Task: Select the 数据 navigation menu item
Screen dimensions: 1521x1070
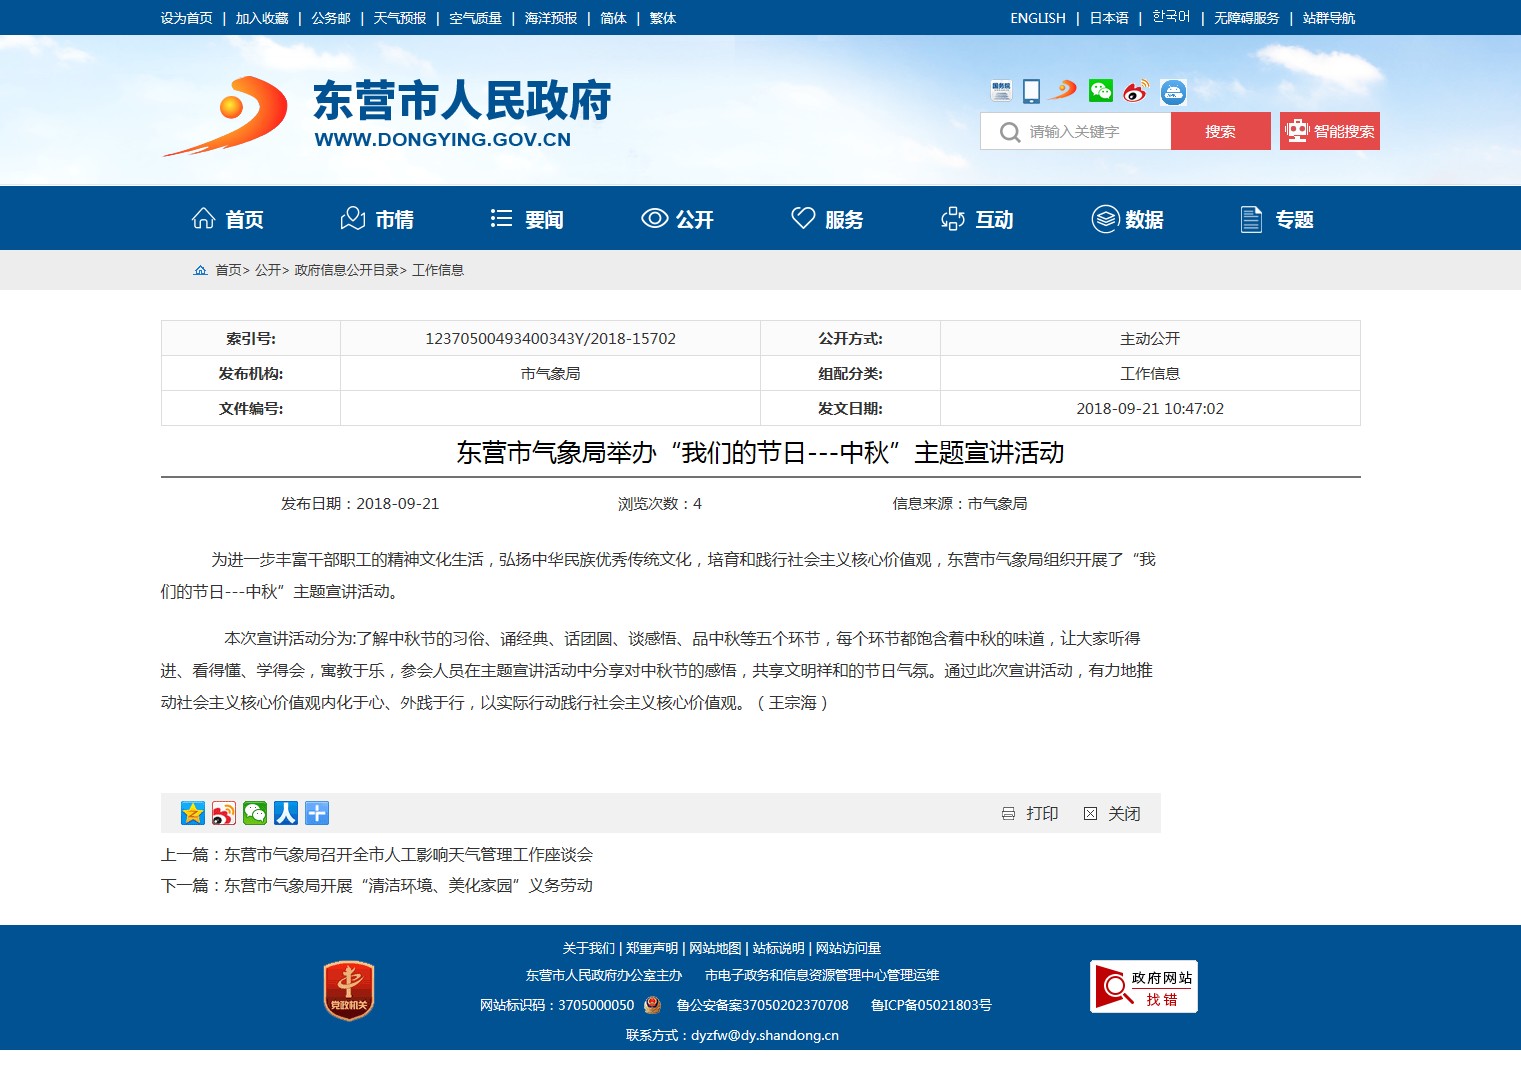Action: coord(1127,219)
